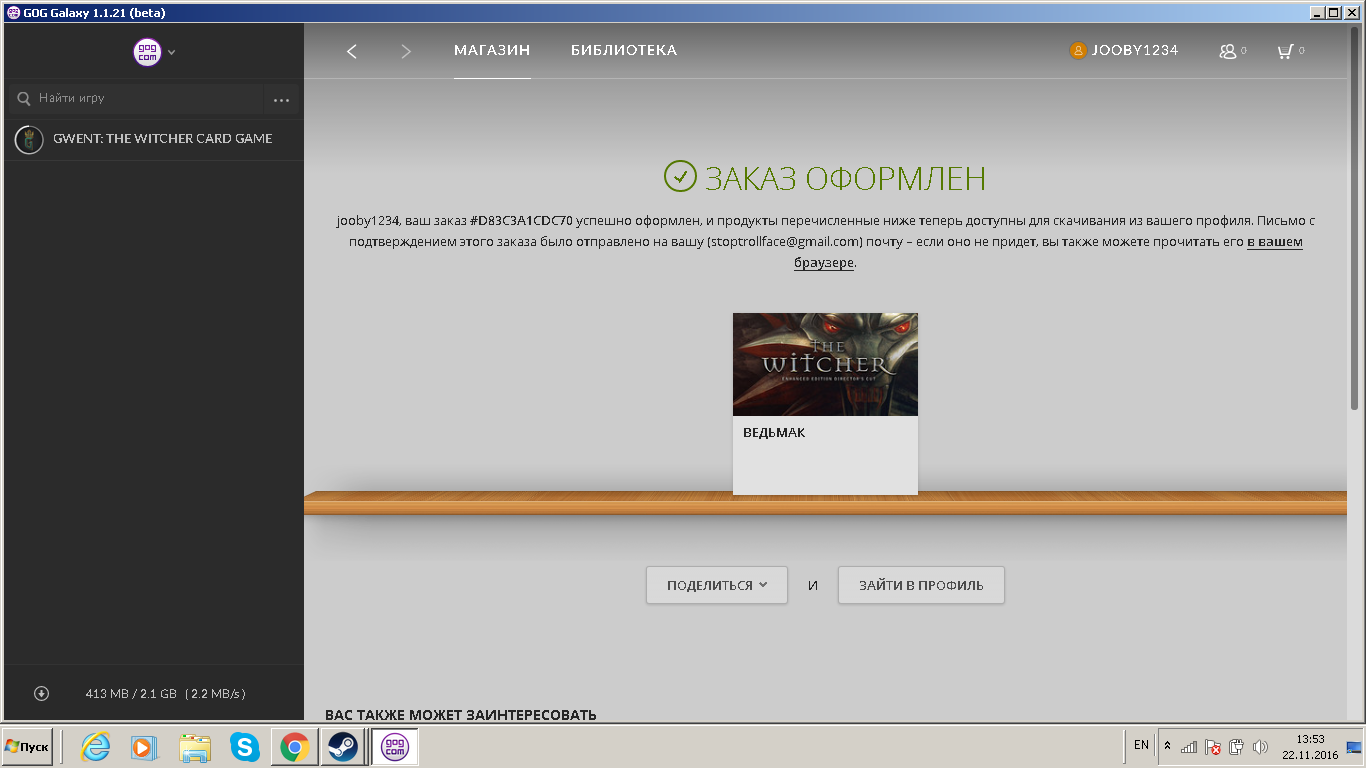Minimize the GOG Galaxy window

(x=1316, y=12)
